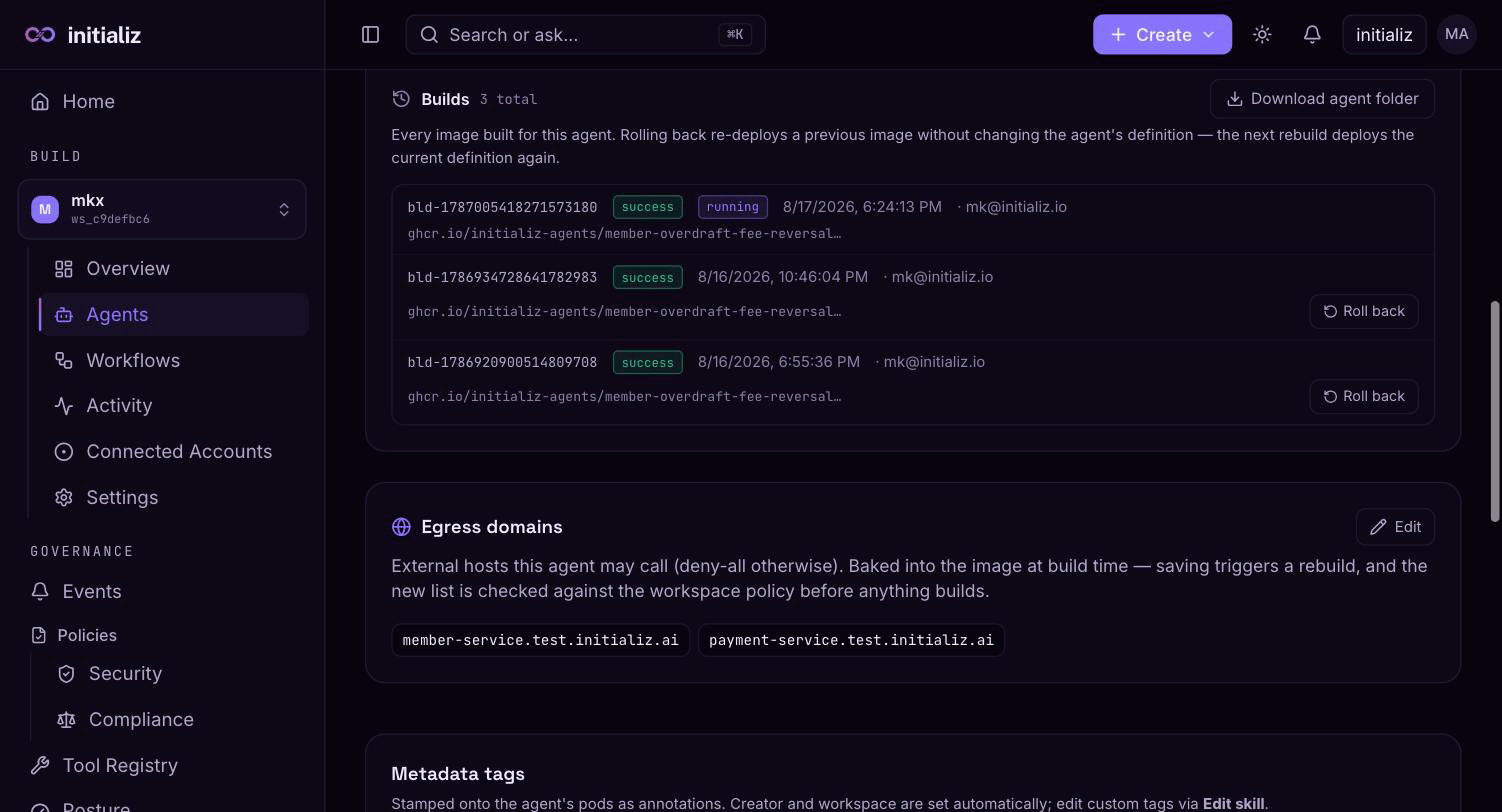This screenshot has width=1502, height=812.
Task: Click the search magnifier icon
Action: point(429,35)
